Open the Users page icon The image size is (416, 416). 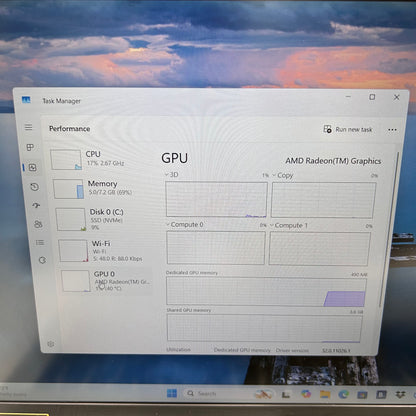(x=38, y=224)
